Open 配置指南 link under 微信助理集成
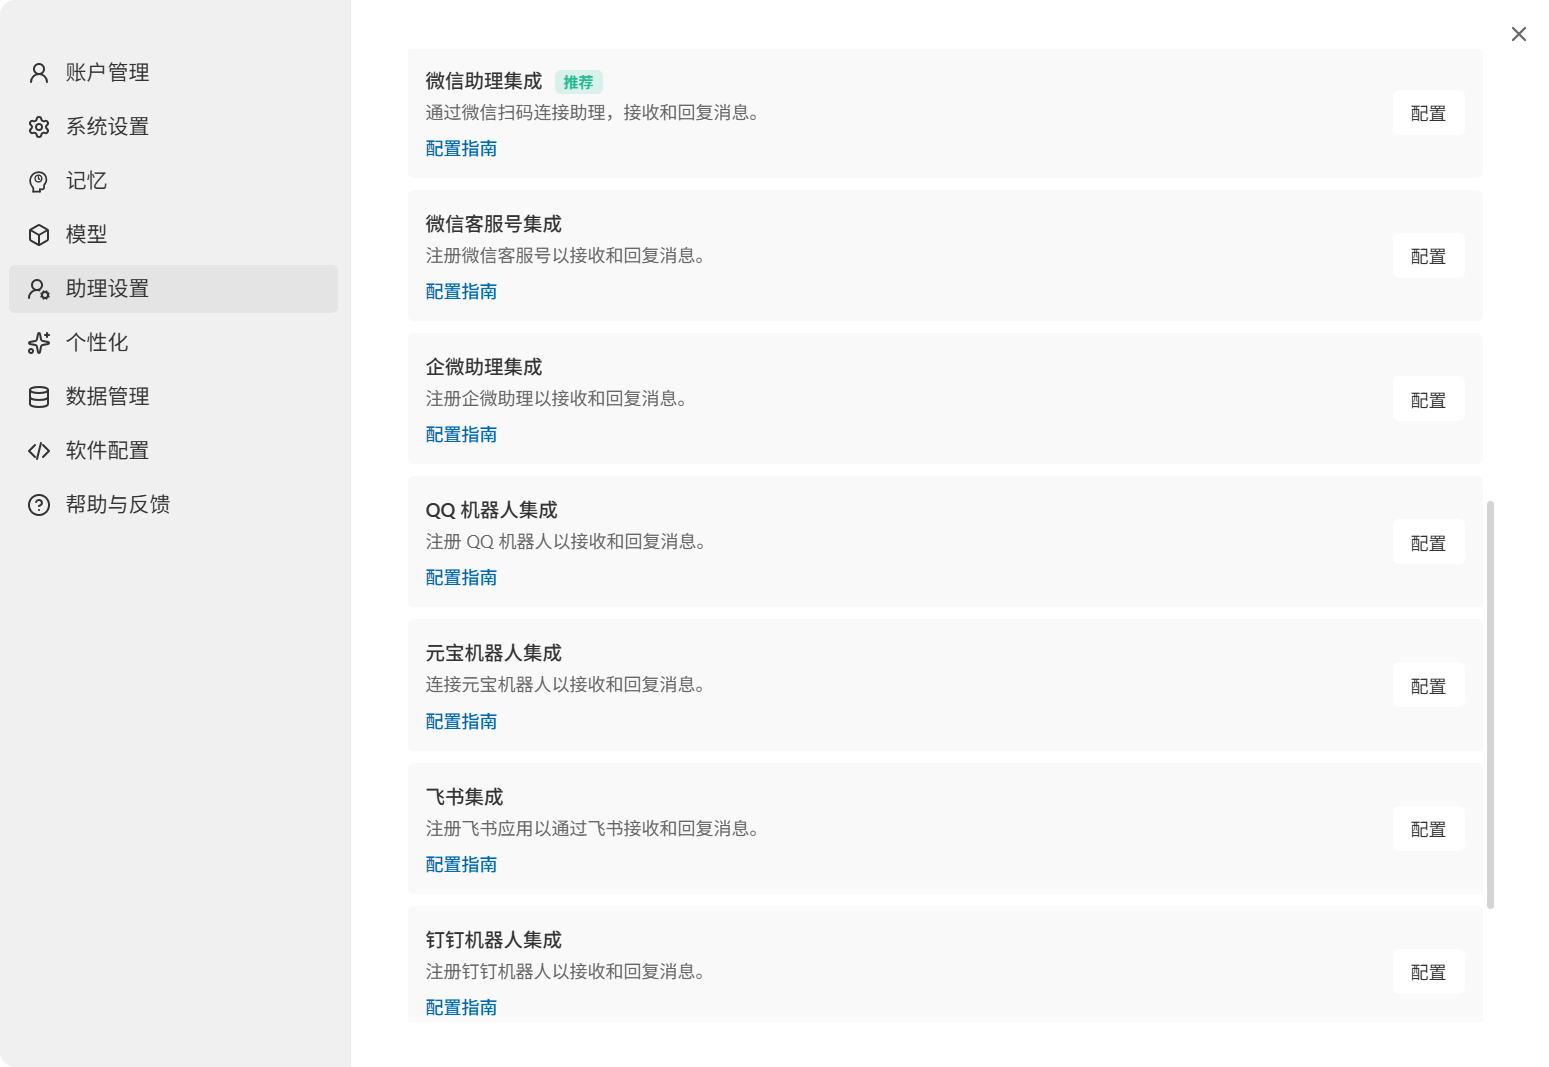1549x1067 pixels. 461,148
